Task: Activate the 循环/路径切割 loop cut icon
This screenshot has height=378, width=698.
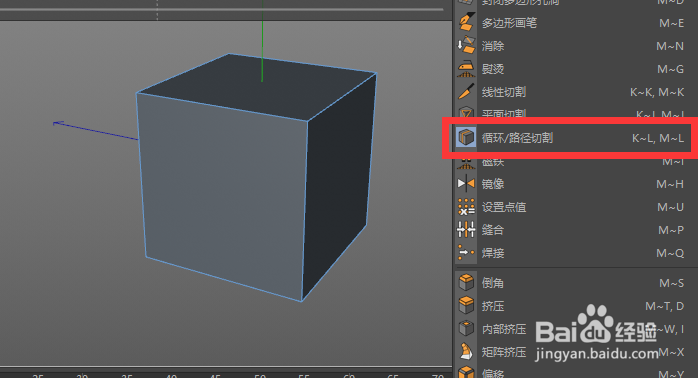Action: pos(466,138)
